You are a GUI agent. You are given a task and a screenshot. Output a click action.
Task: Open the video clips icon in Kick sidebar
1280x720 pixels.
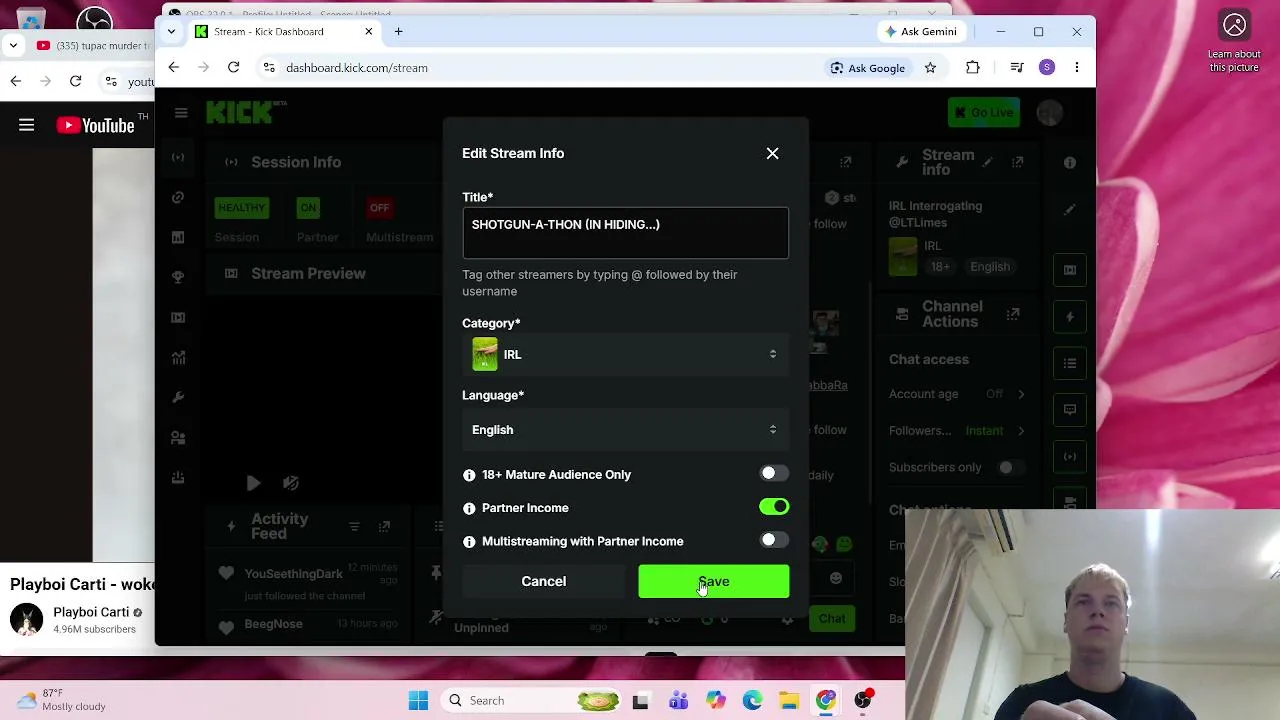tap(178, 317)
